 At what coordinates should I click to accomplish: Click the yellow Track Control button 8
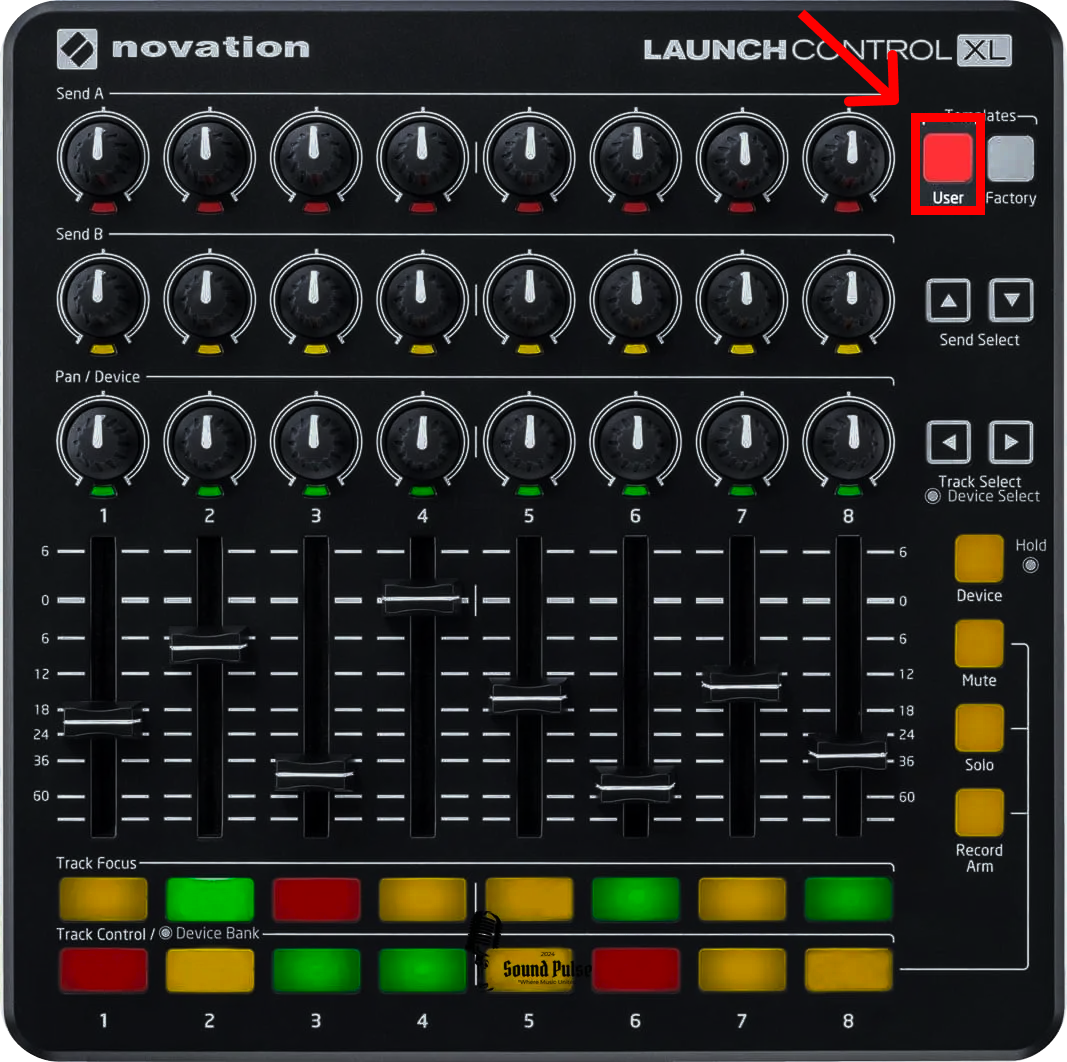click(x=849, y=969)
